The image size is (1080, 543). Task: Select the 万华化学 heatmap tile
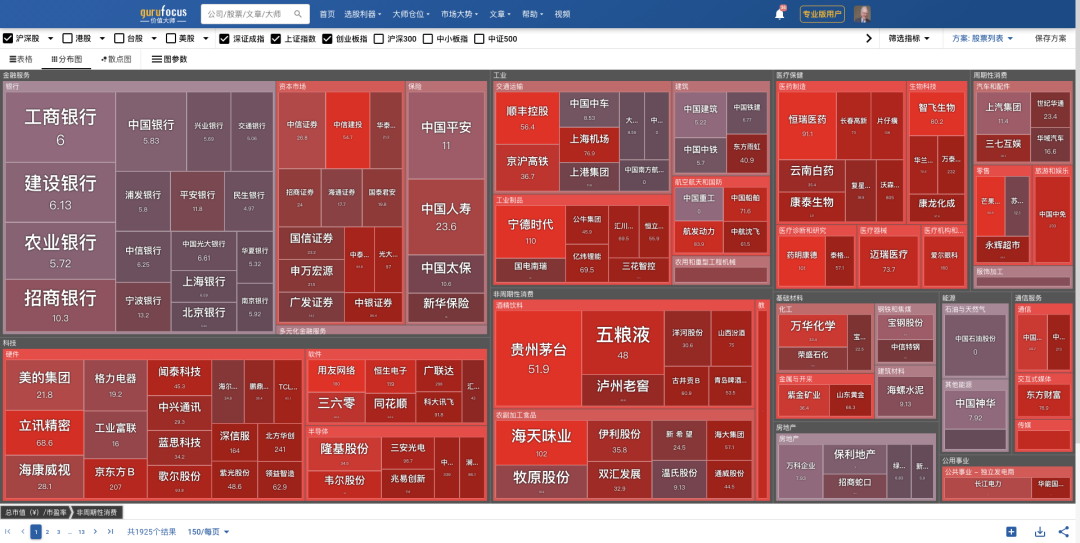pyautogui.click(x=813, y=331)
